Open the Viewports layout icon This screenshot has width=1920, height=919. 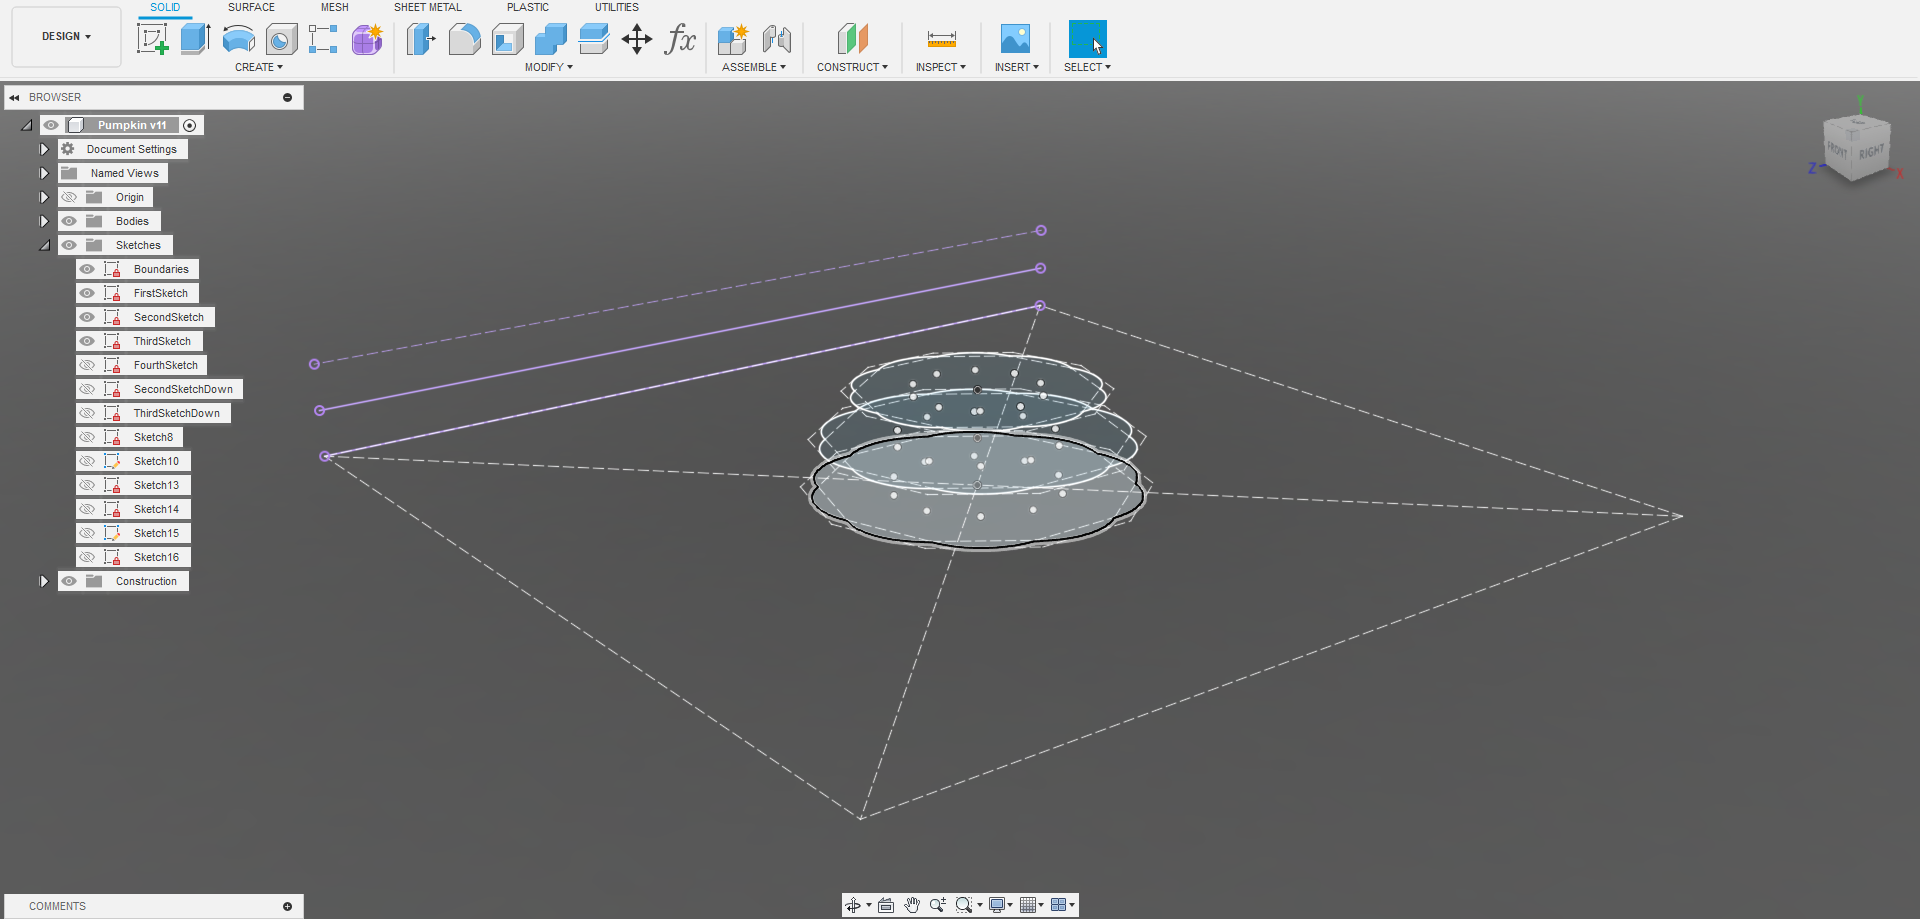point(1059,905)
